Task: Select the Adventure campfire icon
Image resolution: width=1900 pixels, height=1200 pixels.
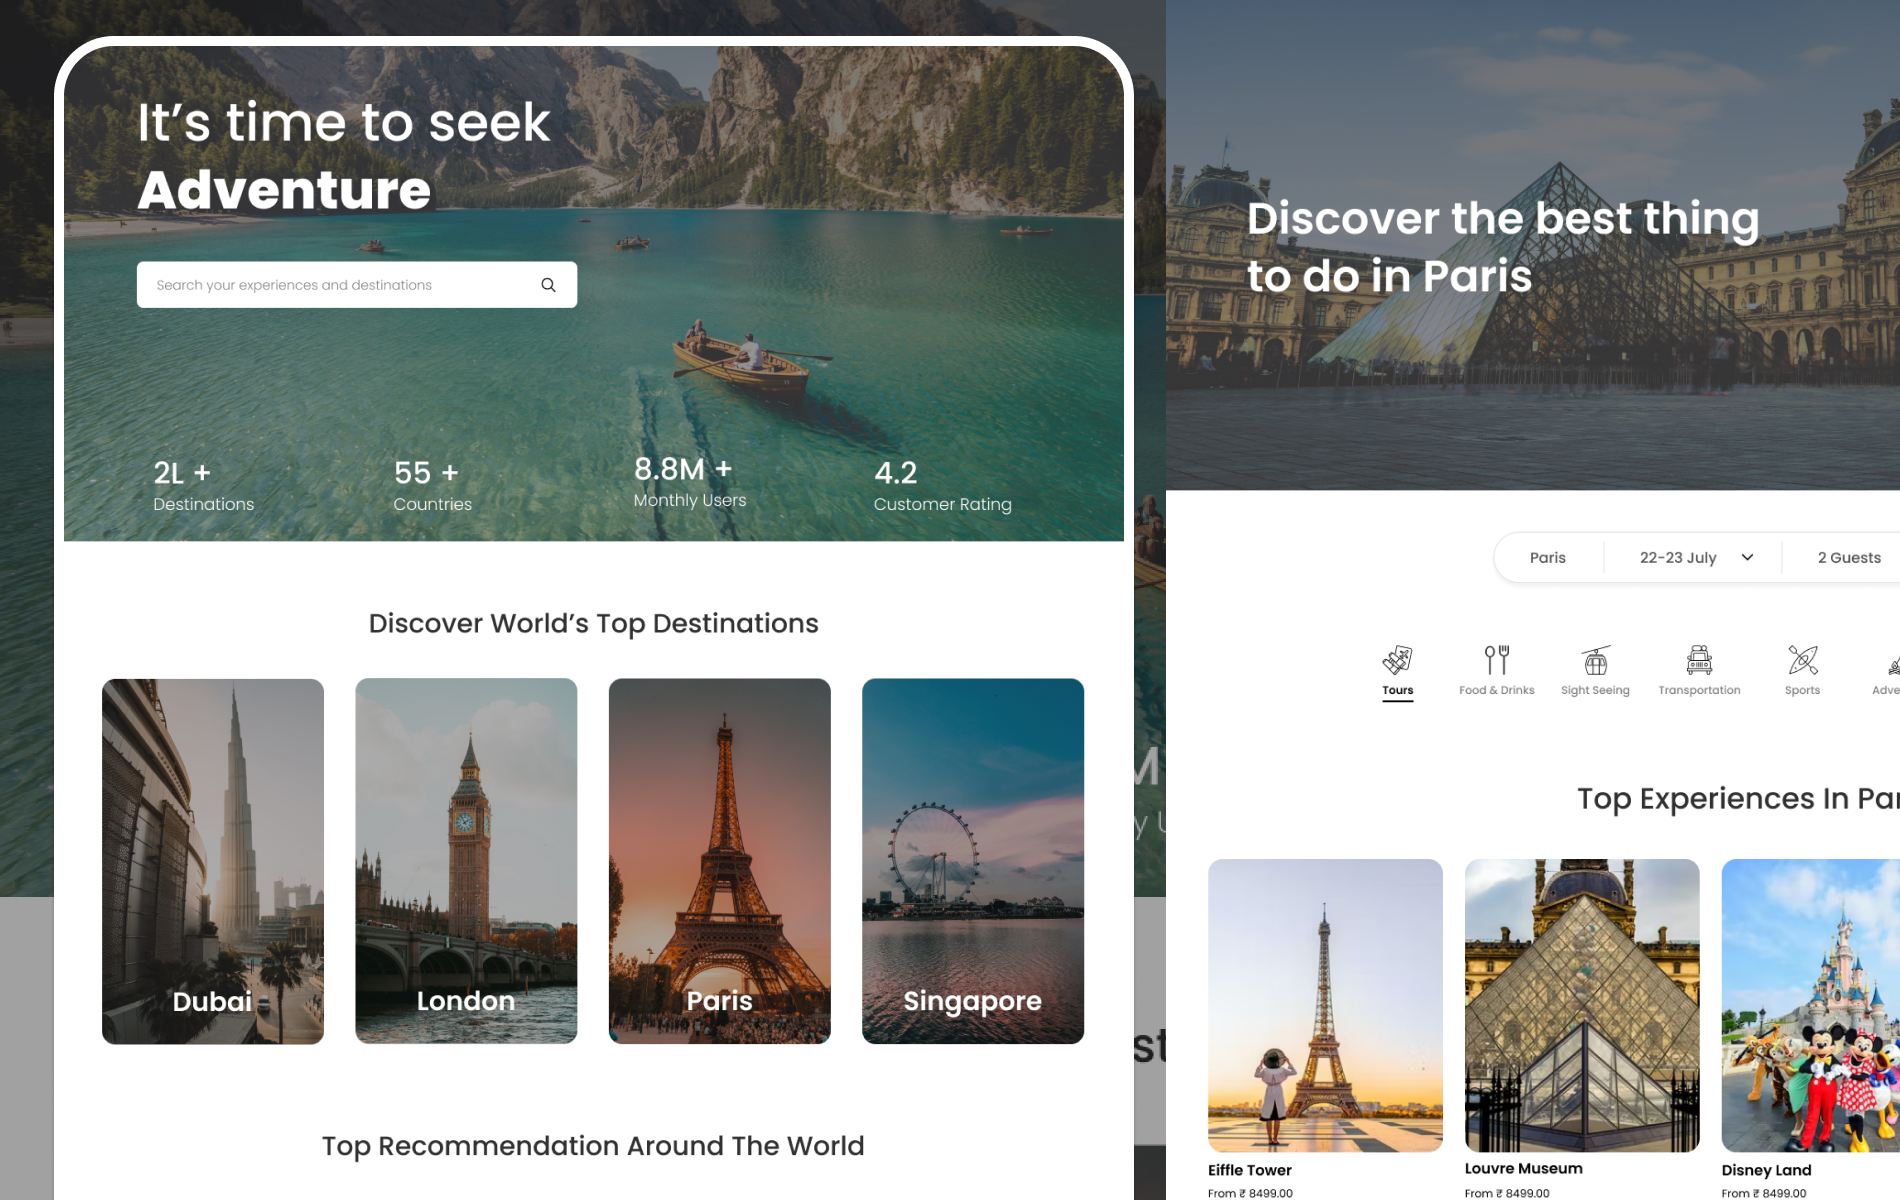Action: pos(1893,661)
